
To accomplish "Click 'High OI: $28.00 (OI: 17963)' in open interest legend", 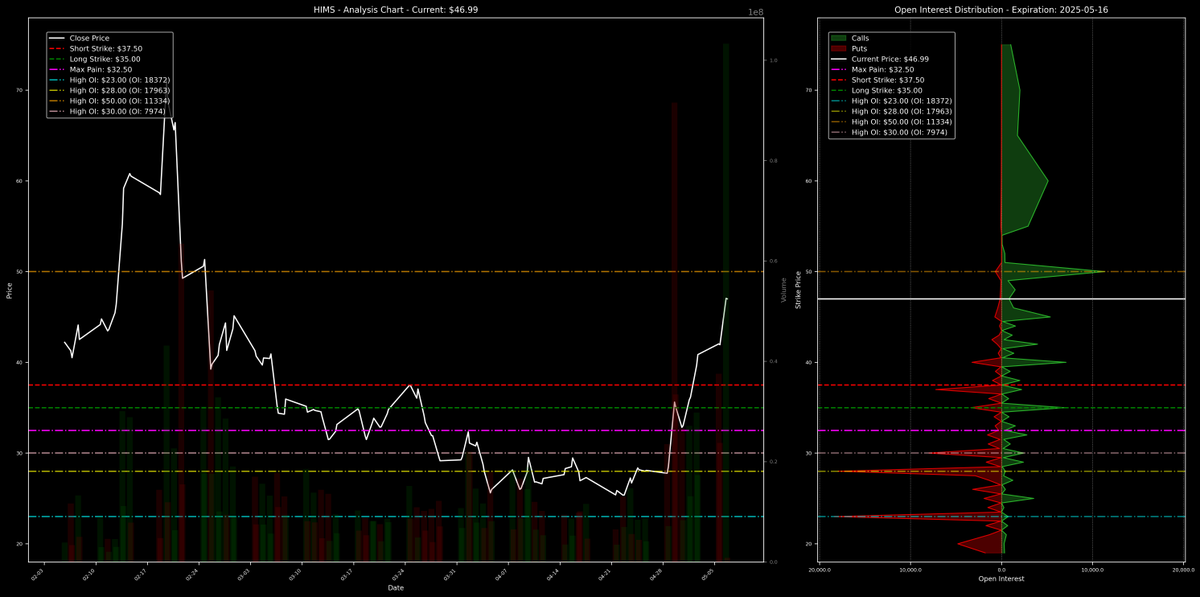I will click(x=901, y=111).
